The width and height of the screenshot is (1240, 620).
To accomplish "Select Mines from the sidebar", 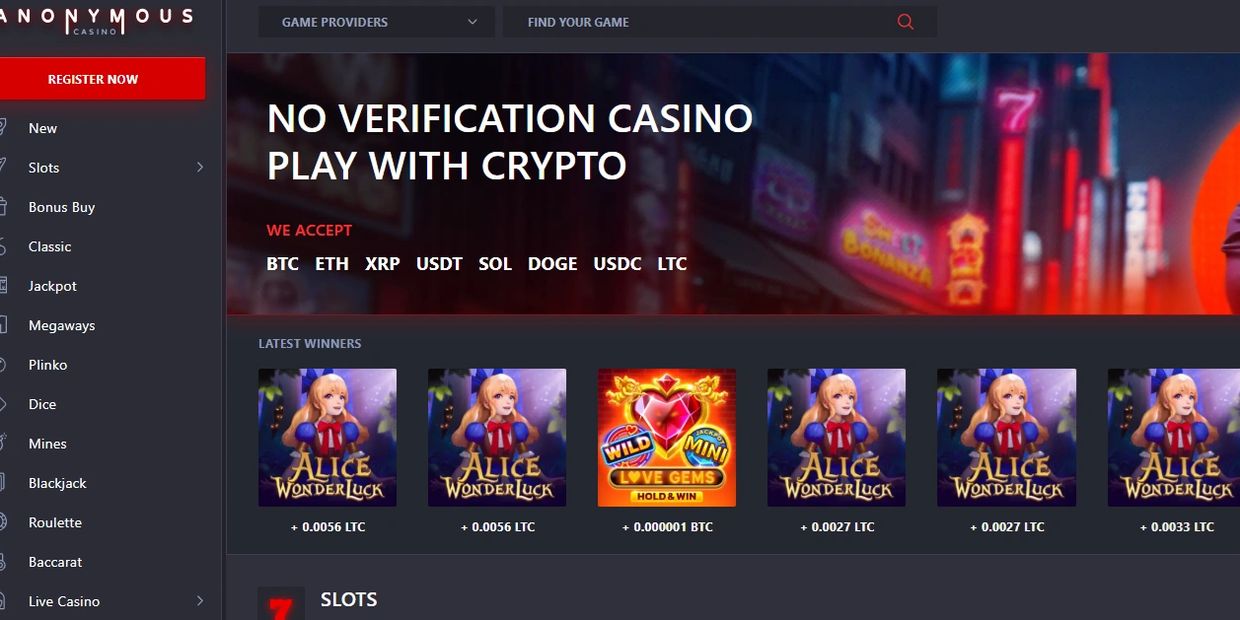I will click(47, 444).
